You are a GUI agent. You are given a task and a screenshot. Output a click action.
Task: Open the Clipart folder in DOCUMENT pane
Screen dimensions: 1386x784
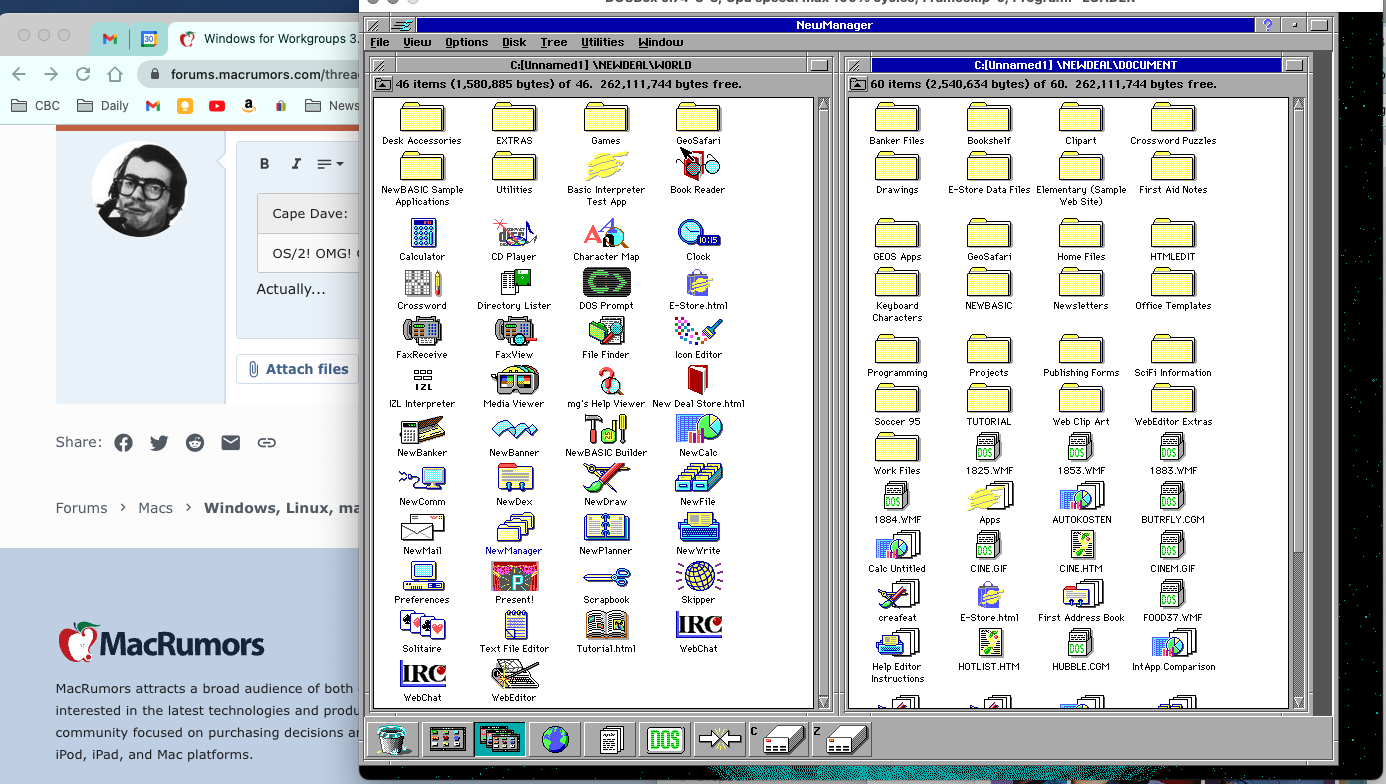click(1080, 125)
